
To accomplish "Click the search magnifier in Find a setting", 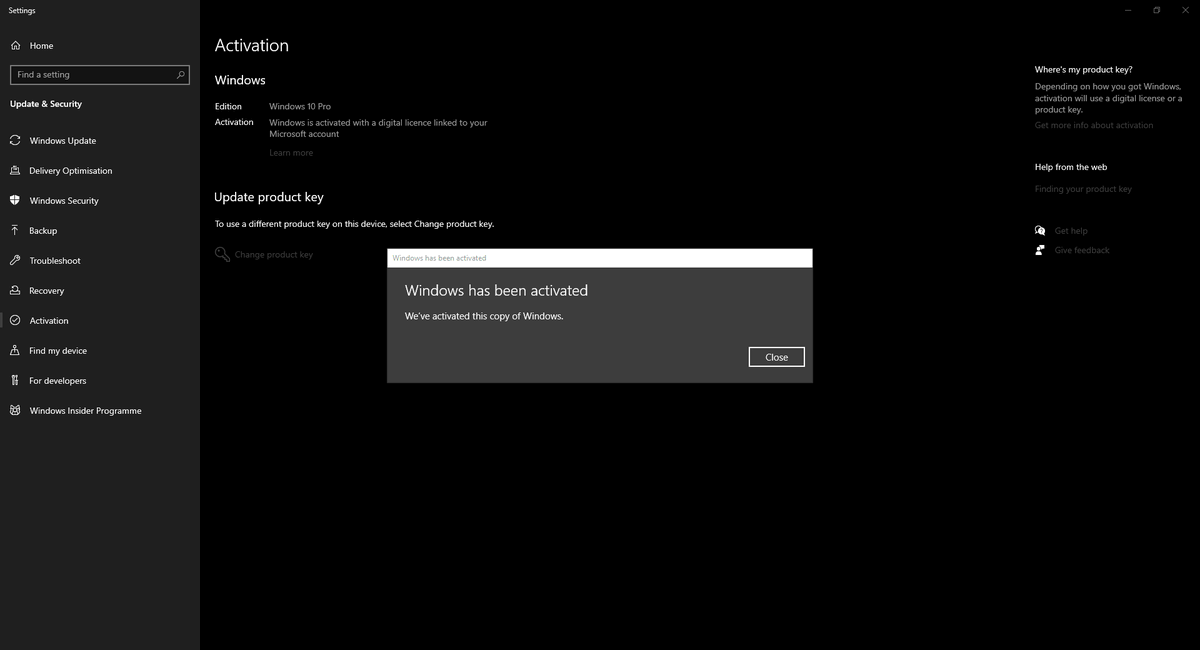I will pos(181,75).
